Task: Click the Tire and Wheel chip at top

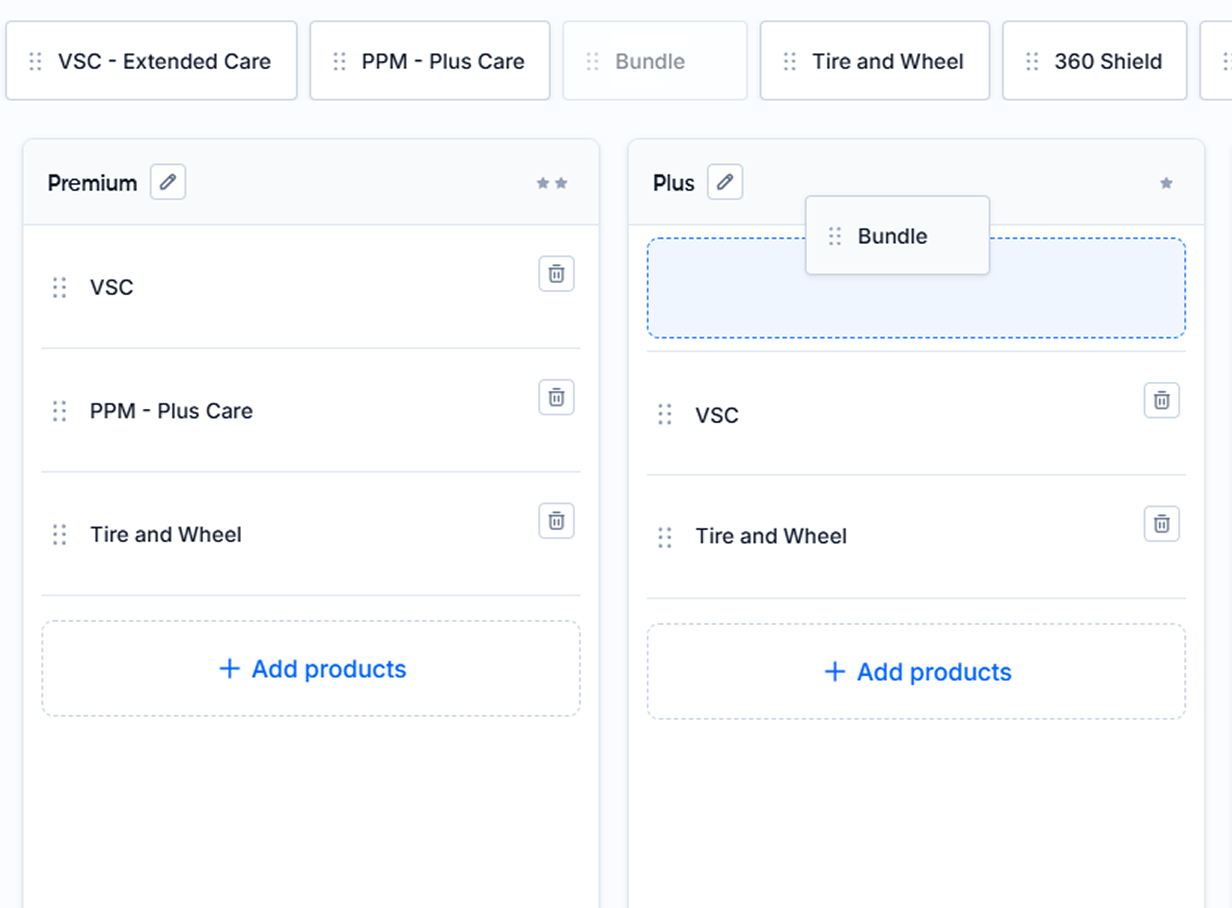Action: pos(875,61)
